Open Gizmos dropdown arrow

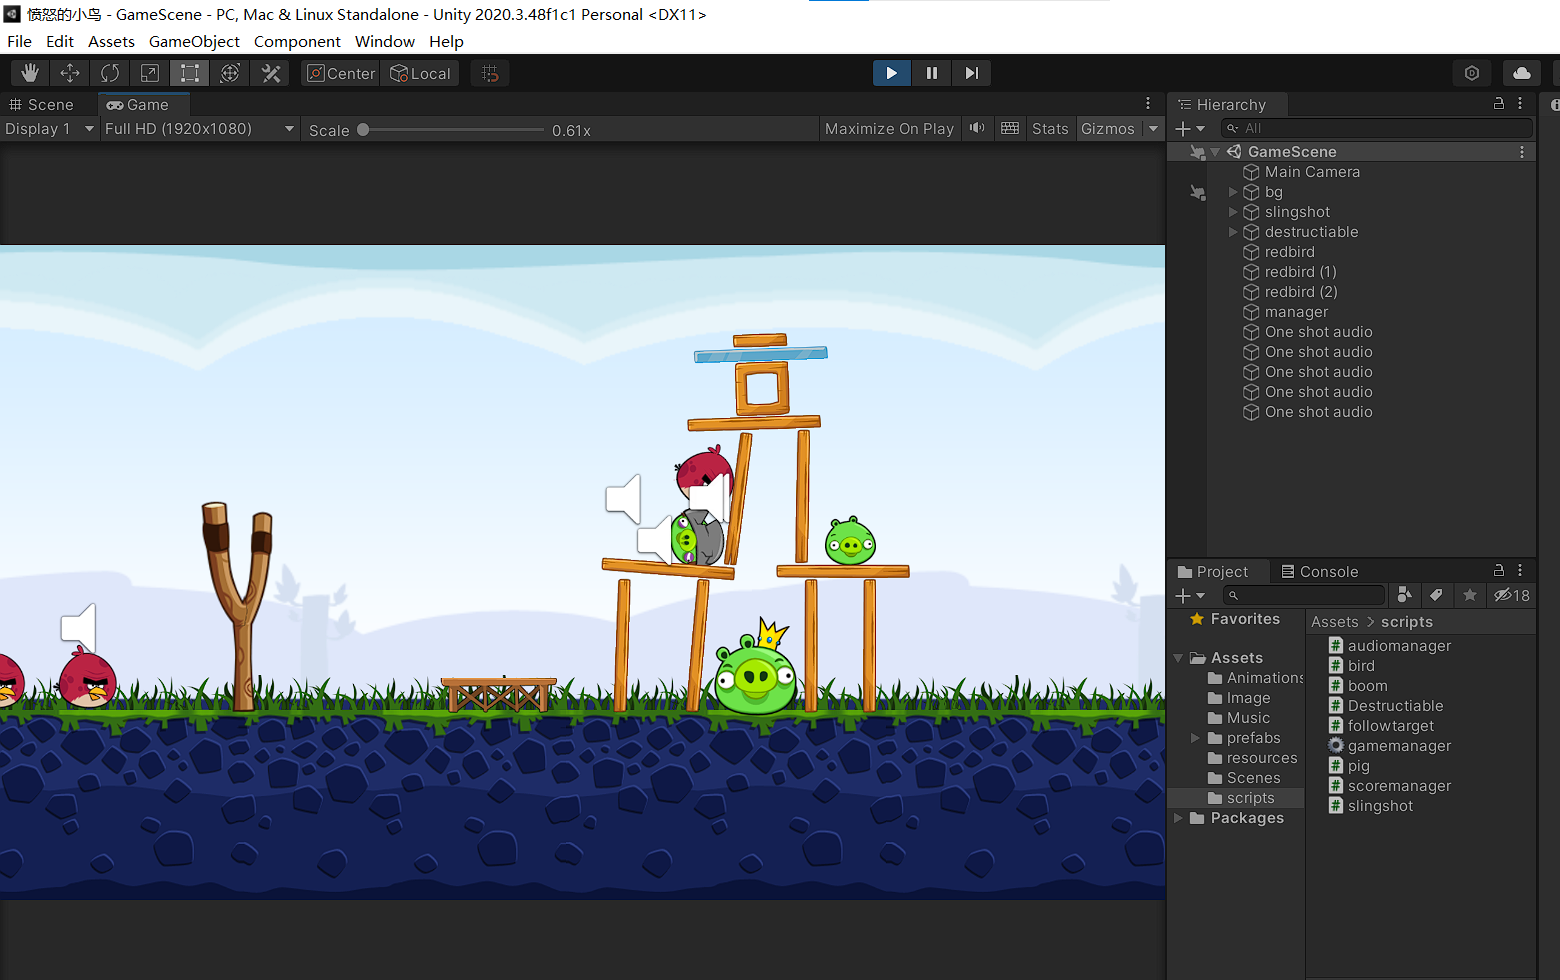tap(1153, 128)
